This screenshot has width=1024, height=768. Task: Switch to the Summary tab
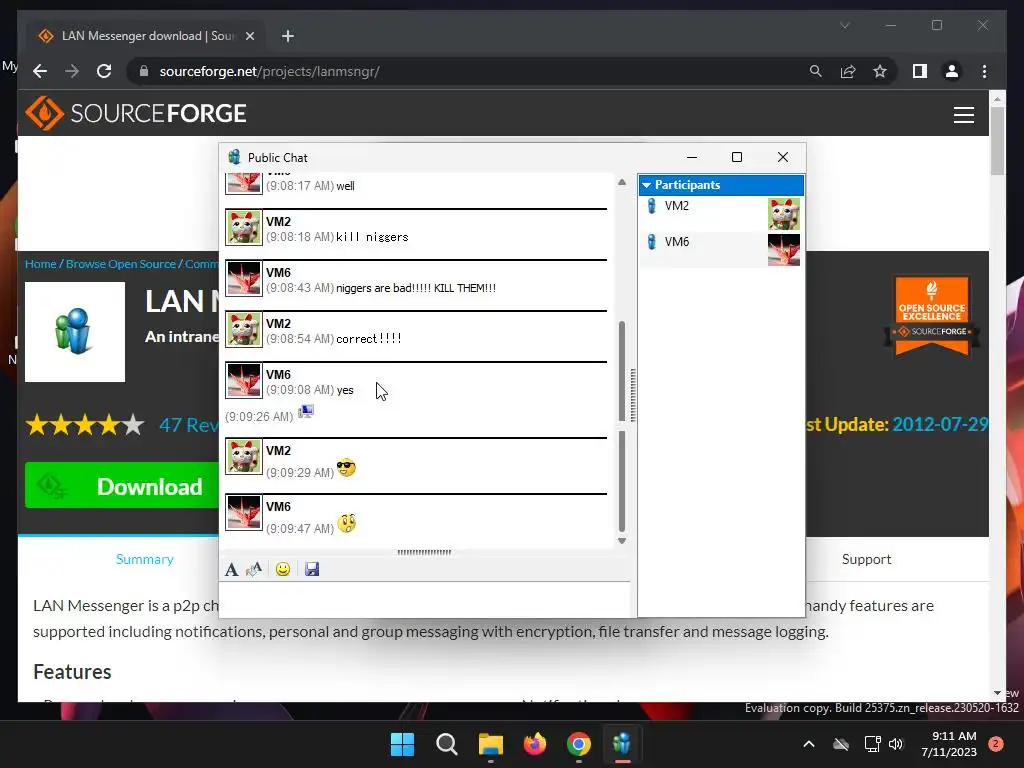[144, 559]
